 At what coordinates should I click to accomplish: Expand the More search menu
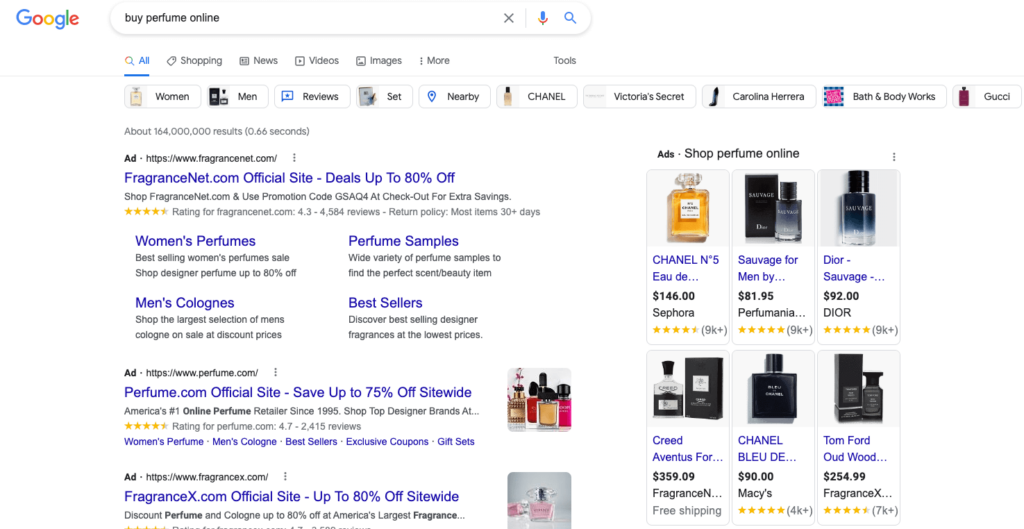click(x=434, y=61)
